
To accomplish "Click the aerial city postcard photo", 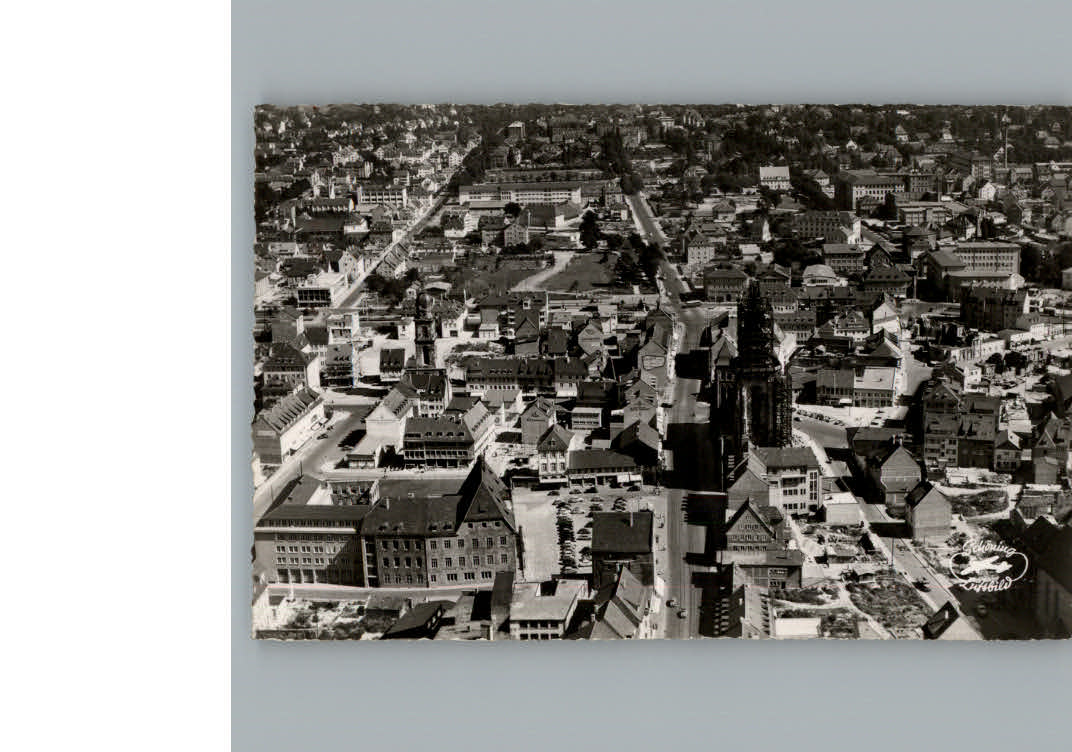I will [662, 372].
